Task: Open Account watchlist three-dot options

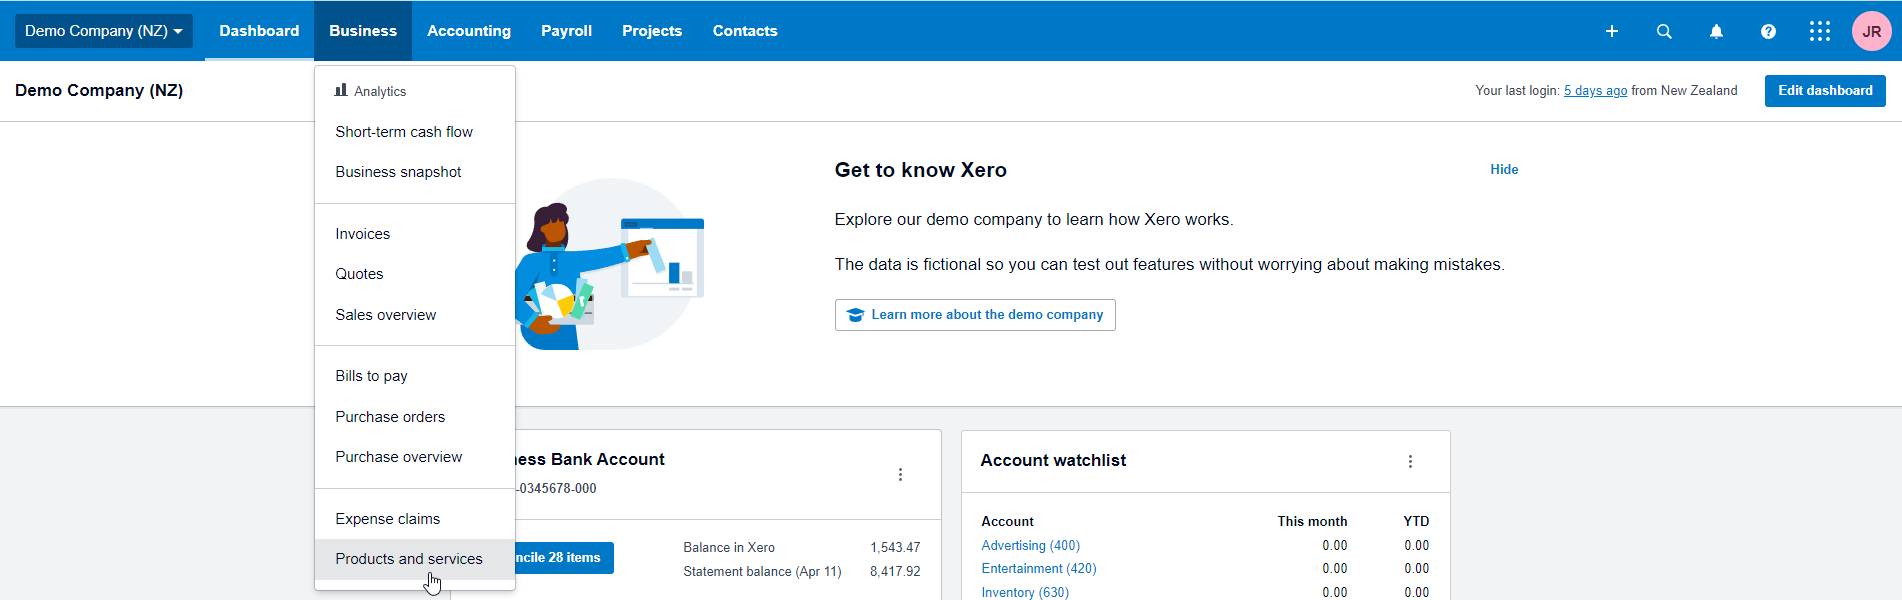Action: coord(1410,461)
